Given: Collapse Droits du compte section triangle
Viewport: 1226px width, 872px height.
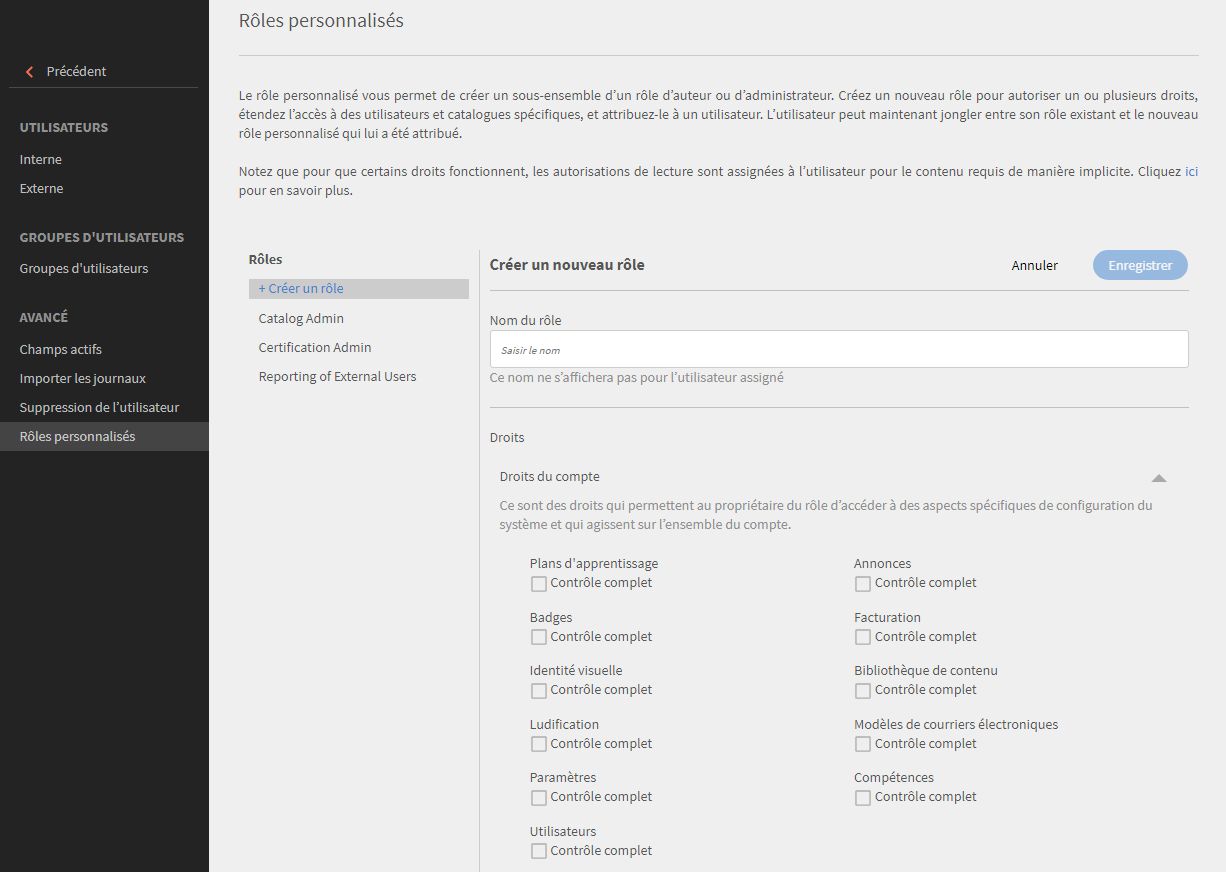Looking at the screenshot, I should (x=1159, y=478).
